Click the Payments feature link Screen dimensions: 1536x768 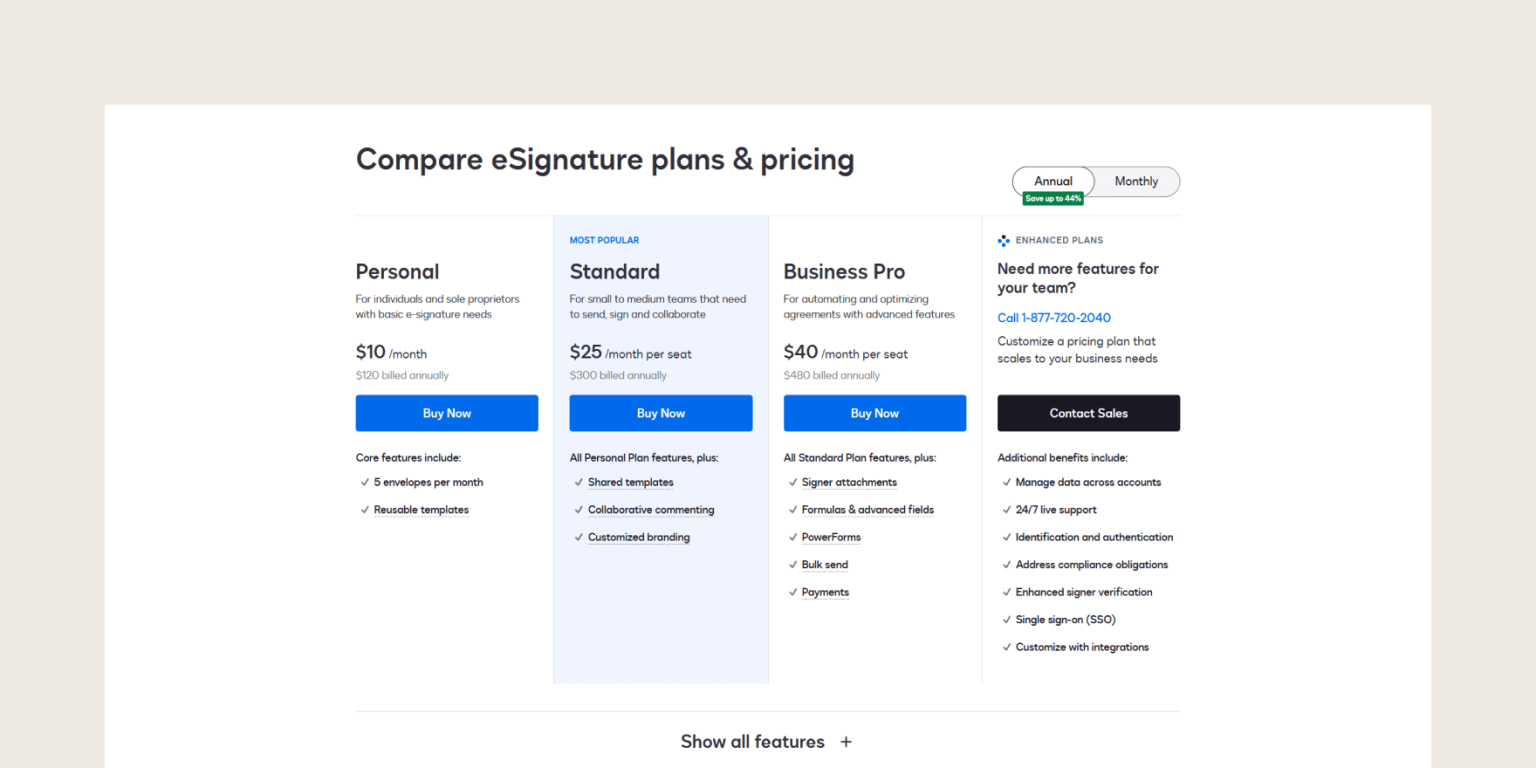(825, 592)
